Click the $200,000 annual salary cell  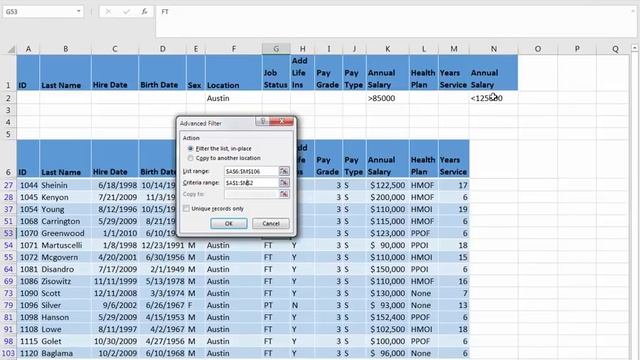coord(387,197)
